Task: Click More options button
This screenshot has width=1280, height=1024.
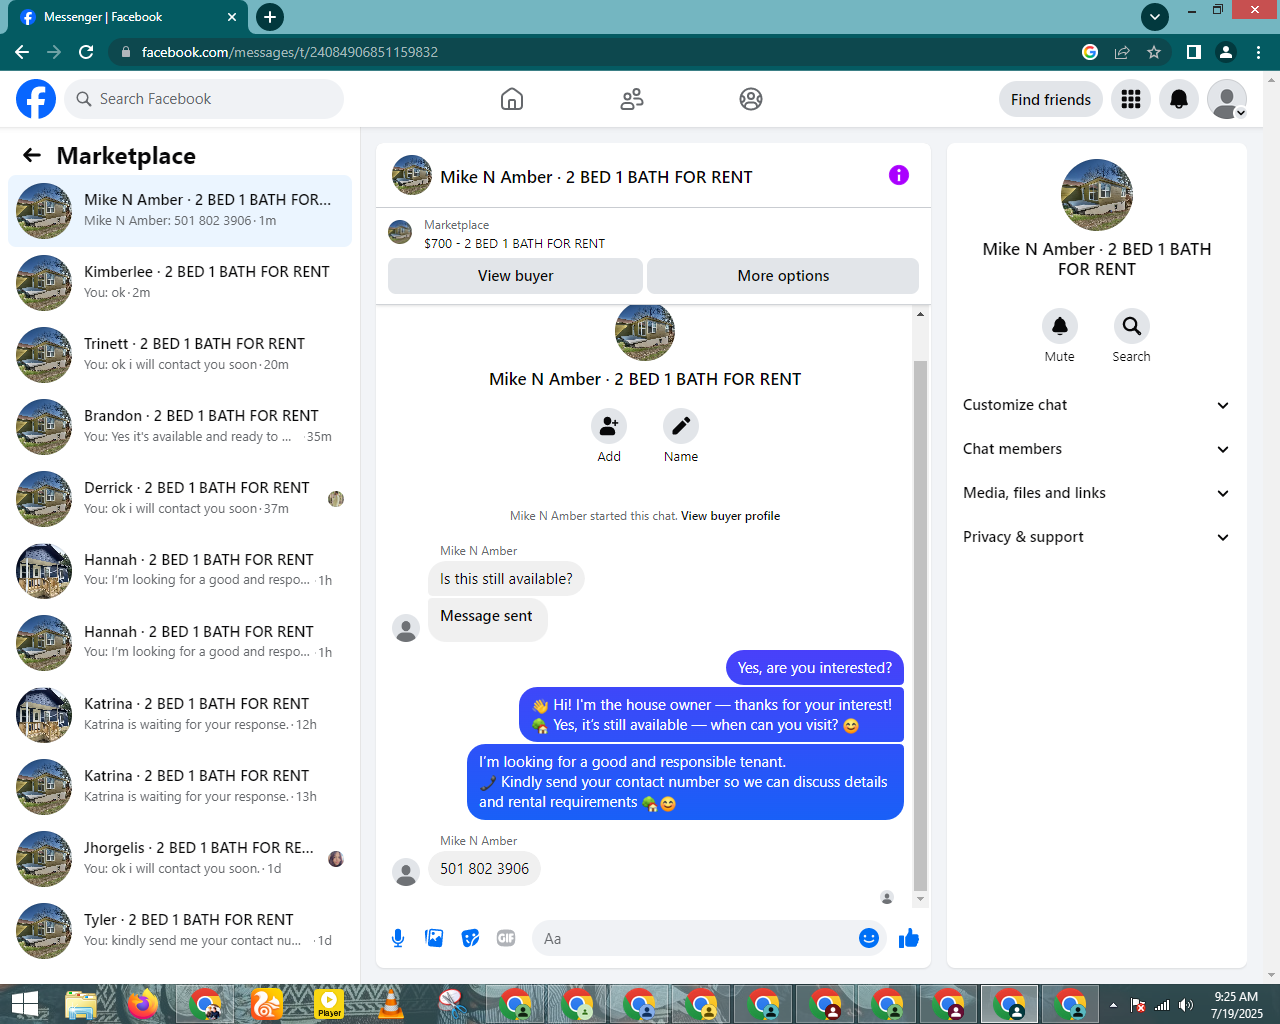Action: point(783,276)
